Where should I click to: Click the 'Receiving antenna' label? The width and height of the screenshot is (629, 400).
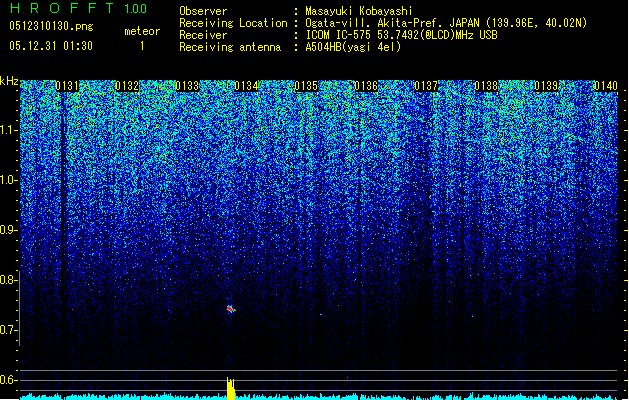click(x=230, y=47)
